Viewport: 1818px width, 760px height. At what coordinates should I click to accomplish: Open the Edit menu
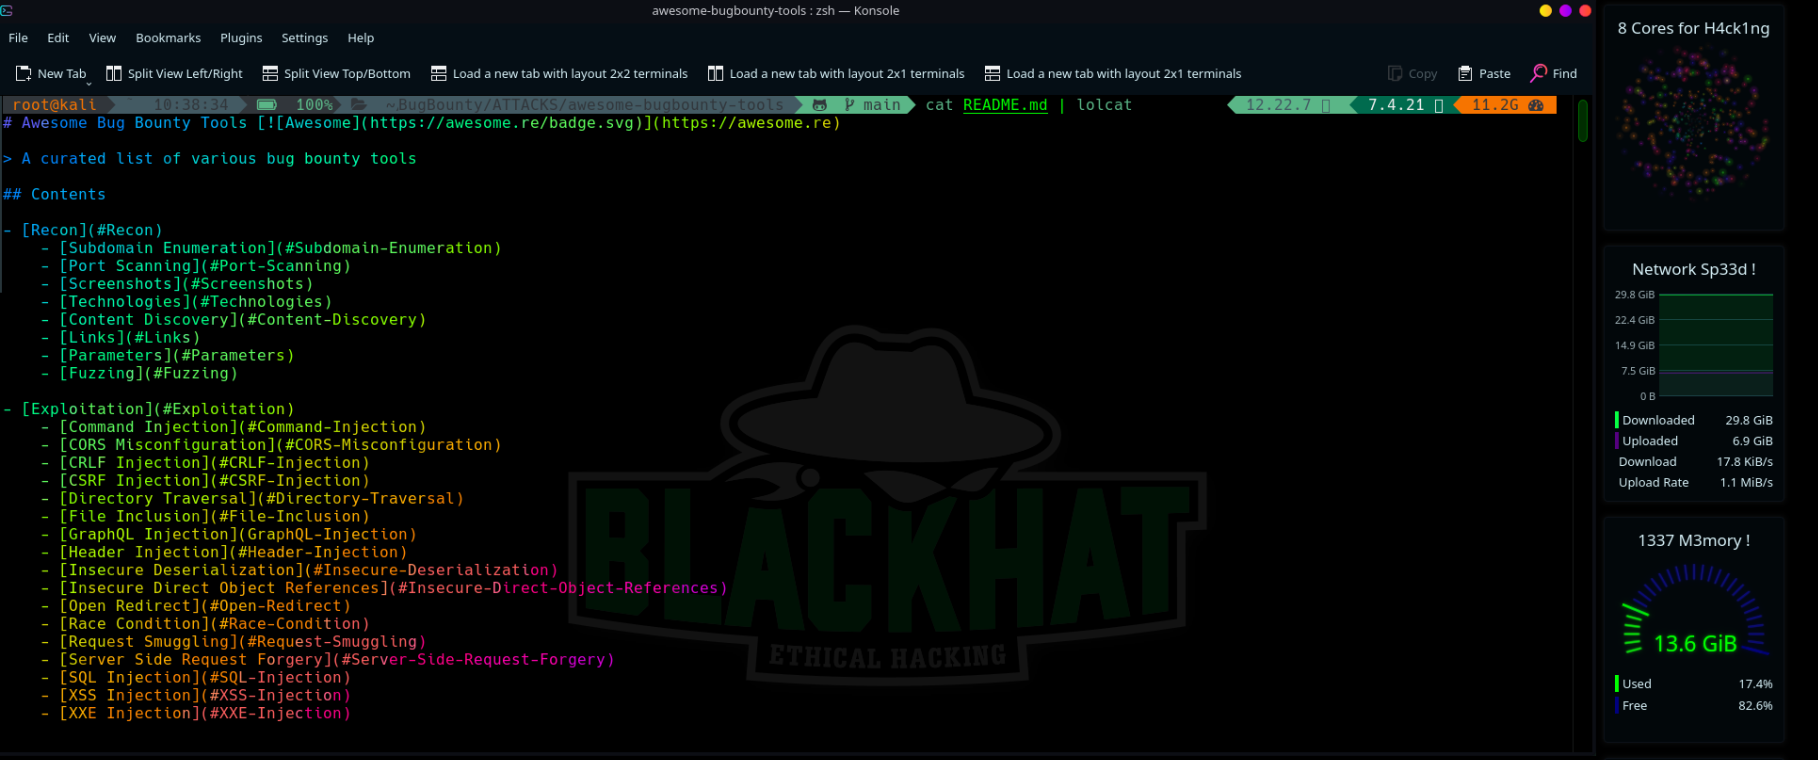tap(58, 38)
